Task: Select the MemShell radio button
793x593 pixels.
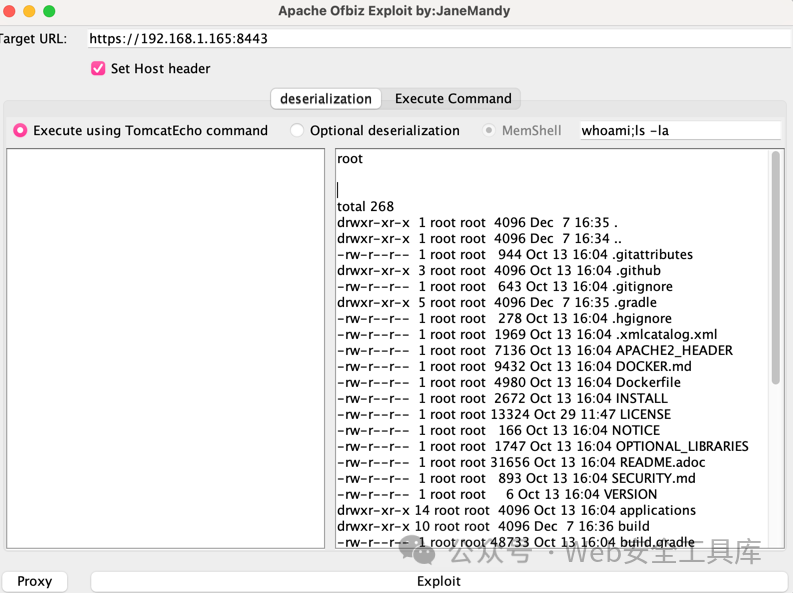Action: [x=489, y=130]
